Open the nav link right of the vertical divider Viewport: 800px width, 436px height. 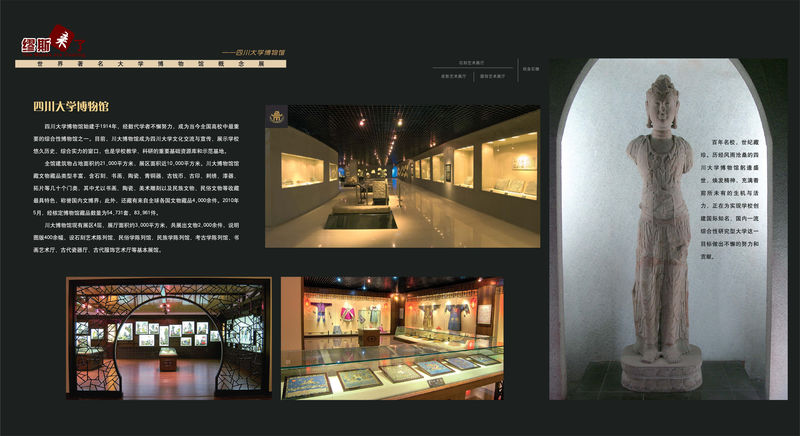pos(531,68)
